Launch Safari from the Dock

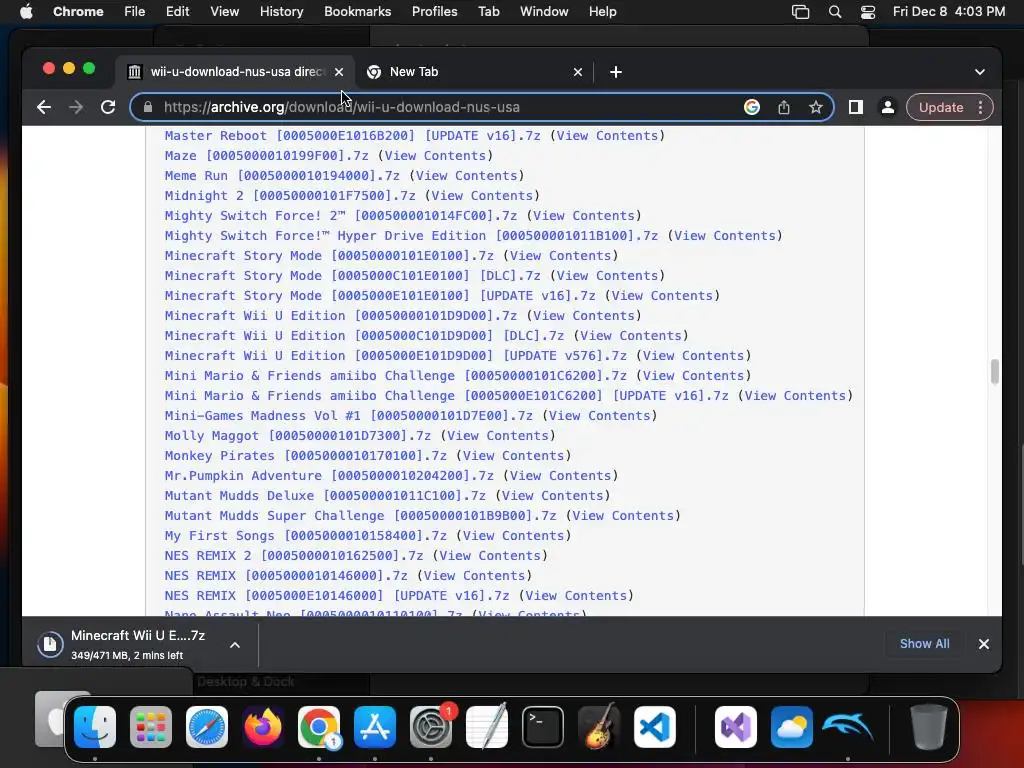[207, 727]
